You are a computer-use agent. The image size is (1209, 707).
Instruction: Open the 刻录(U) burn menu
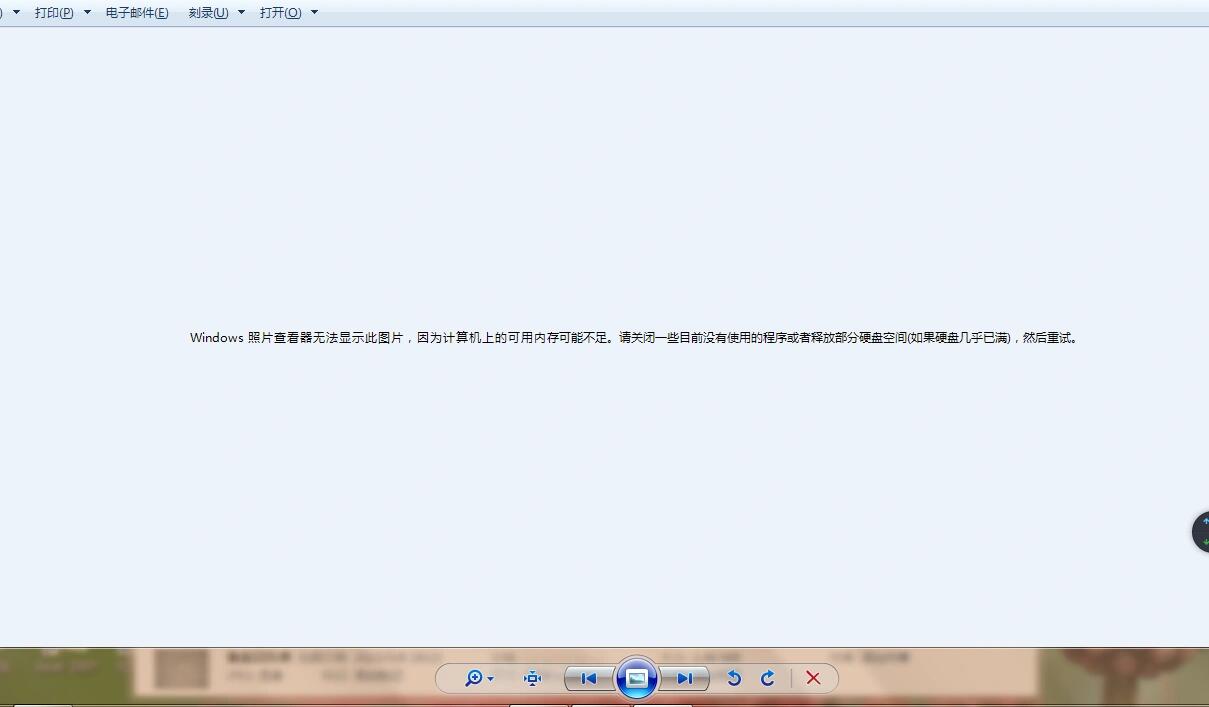click(208, 13)
